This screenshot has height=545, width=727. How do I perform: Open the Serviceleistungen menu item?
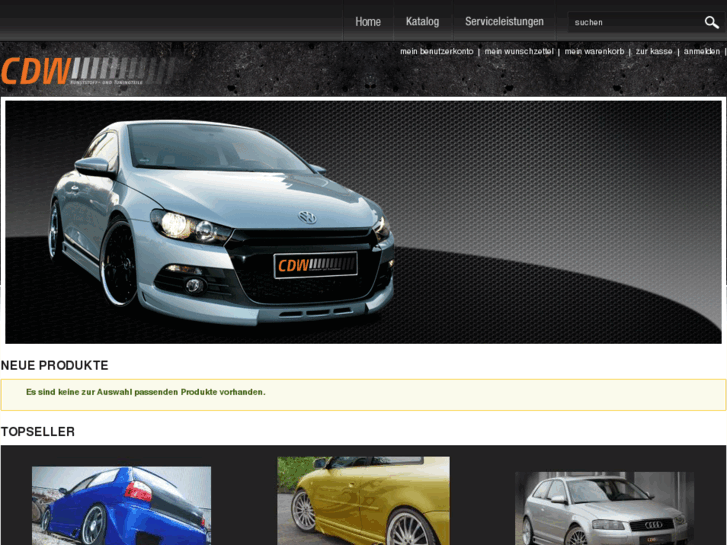pos(504,21)
